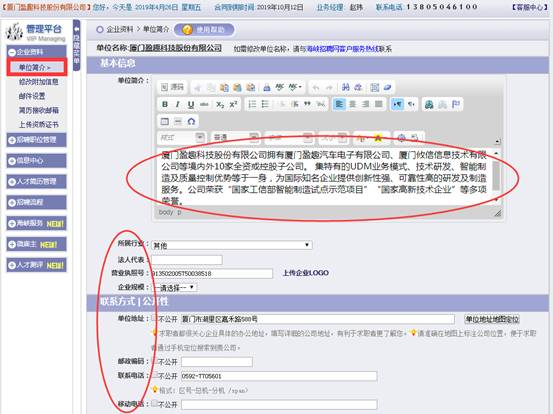Toggle Bold formatting in editor toolbar
The image size is (553, 414).
click(165, 104)
